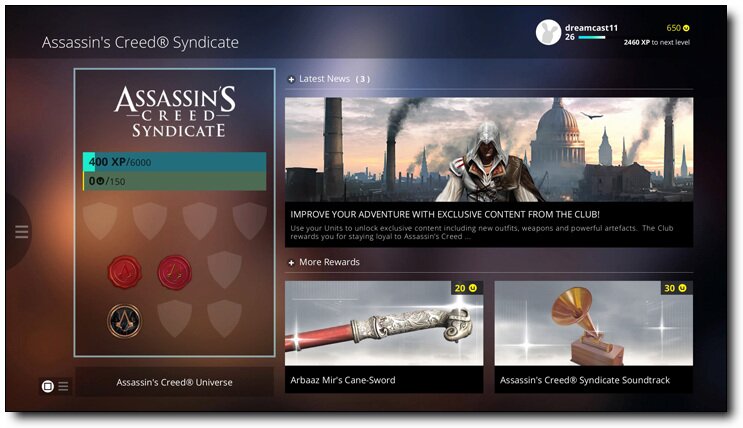Switch to grid view toggle
This screenshot has height=428, width=743.
click(x=47, y=386)
